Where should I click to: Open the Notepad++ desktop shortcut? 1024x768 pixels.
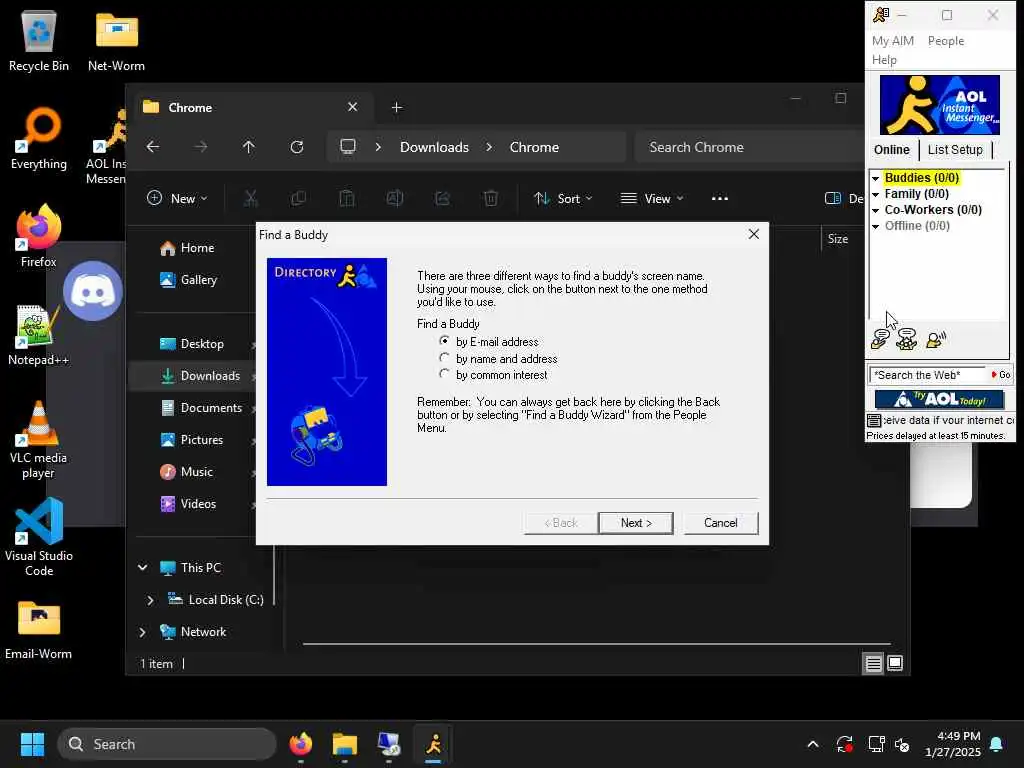pos(39,334)
